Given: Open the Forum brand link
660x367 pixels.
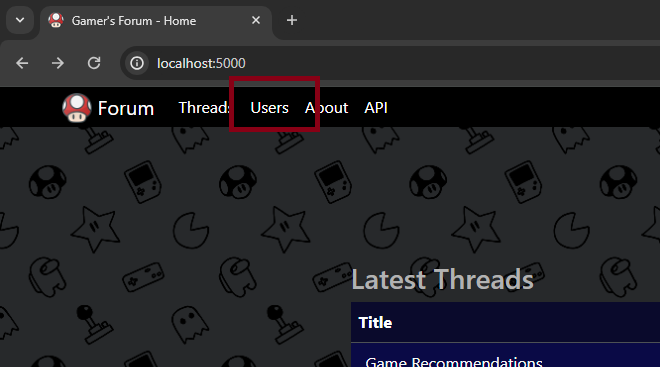Looking at the screenshot, I should [126, 108].
